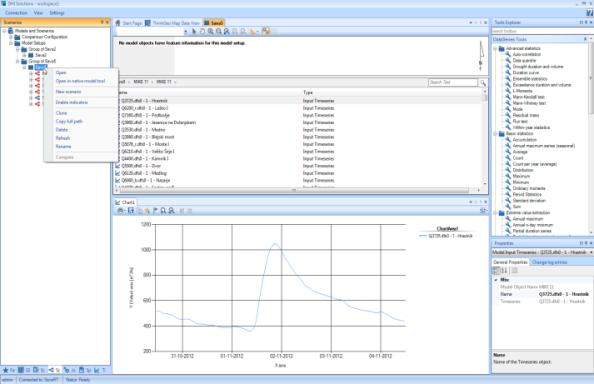Open the View menu
This screenshot has width=594, height=384.
click(x=38, y=13)
